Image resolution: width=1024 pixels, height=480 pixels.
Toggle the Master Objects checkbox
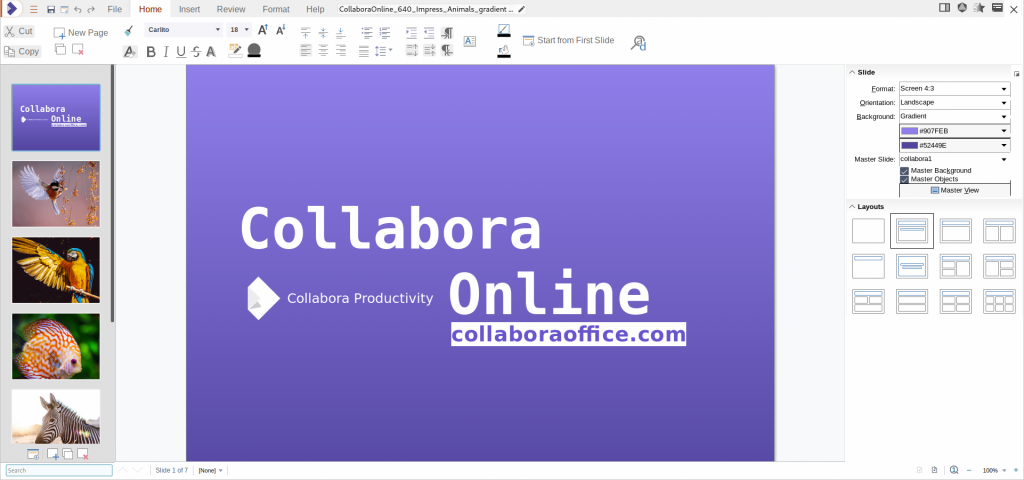(904, 179)
